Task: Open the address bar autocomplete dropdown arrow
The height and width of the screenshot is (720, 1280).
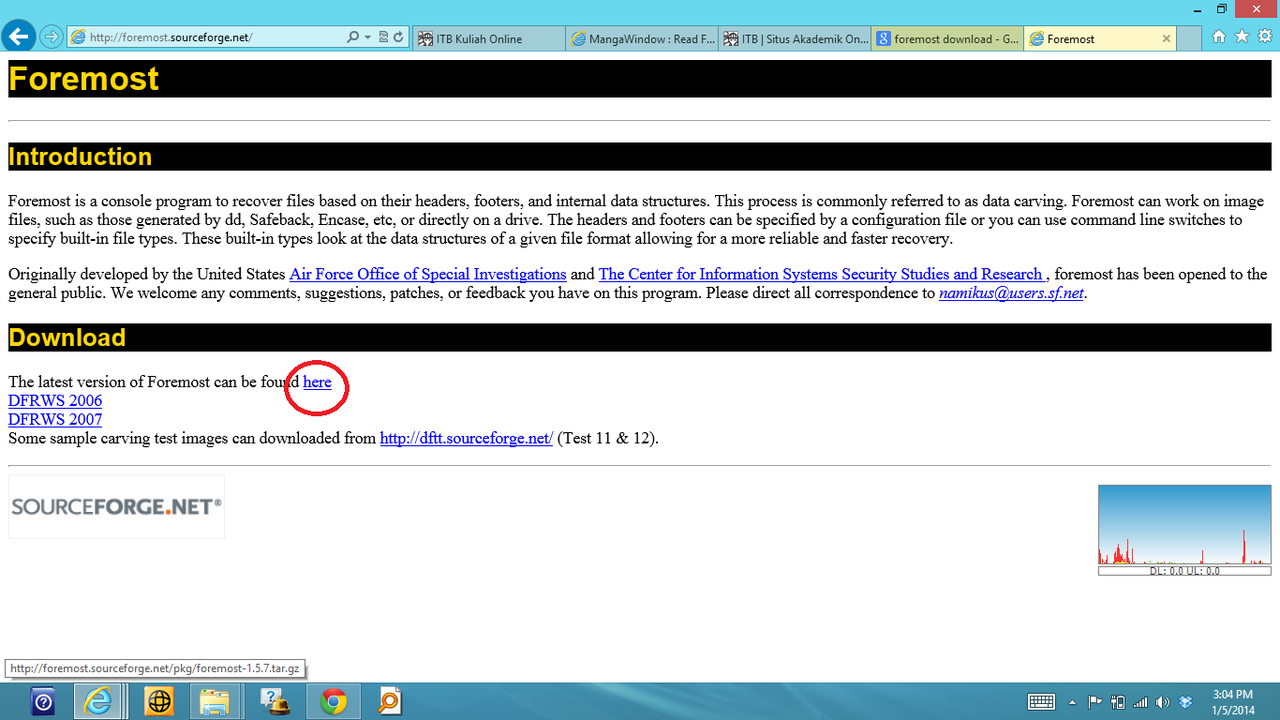Action: [x=368, y=38]
